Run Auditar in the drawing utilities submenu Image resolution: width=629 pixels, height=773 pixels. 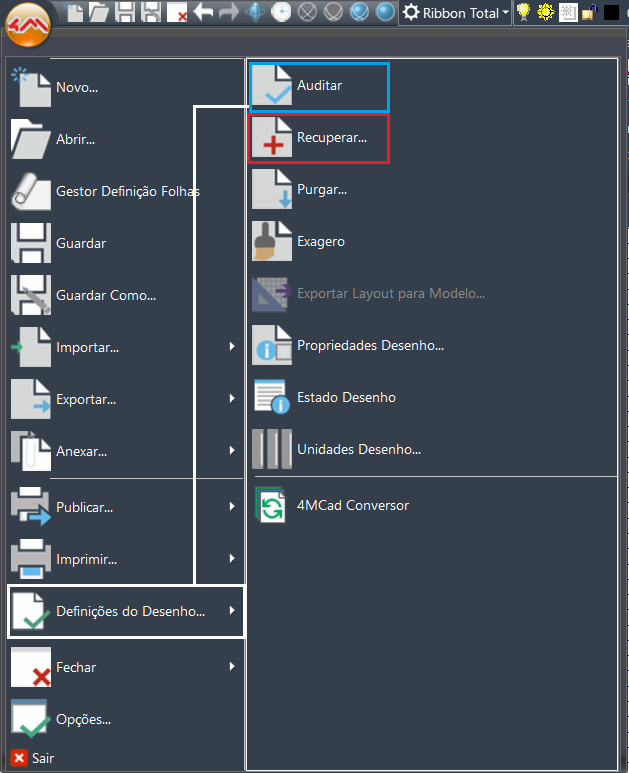[x=319, y=87]
